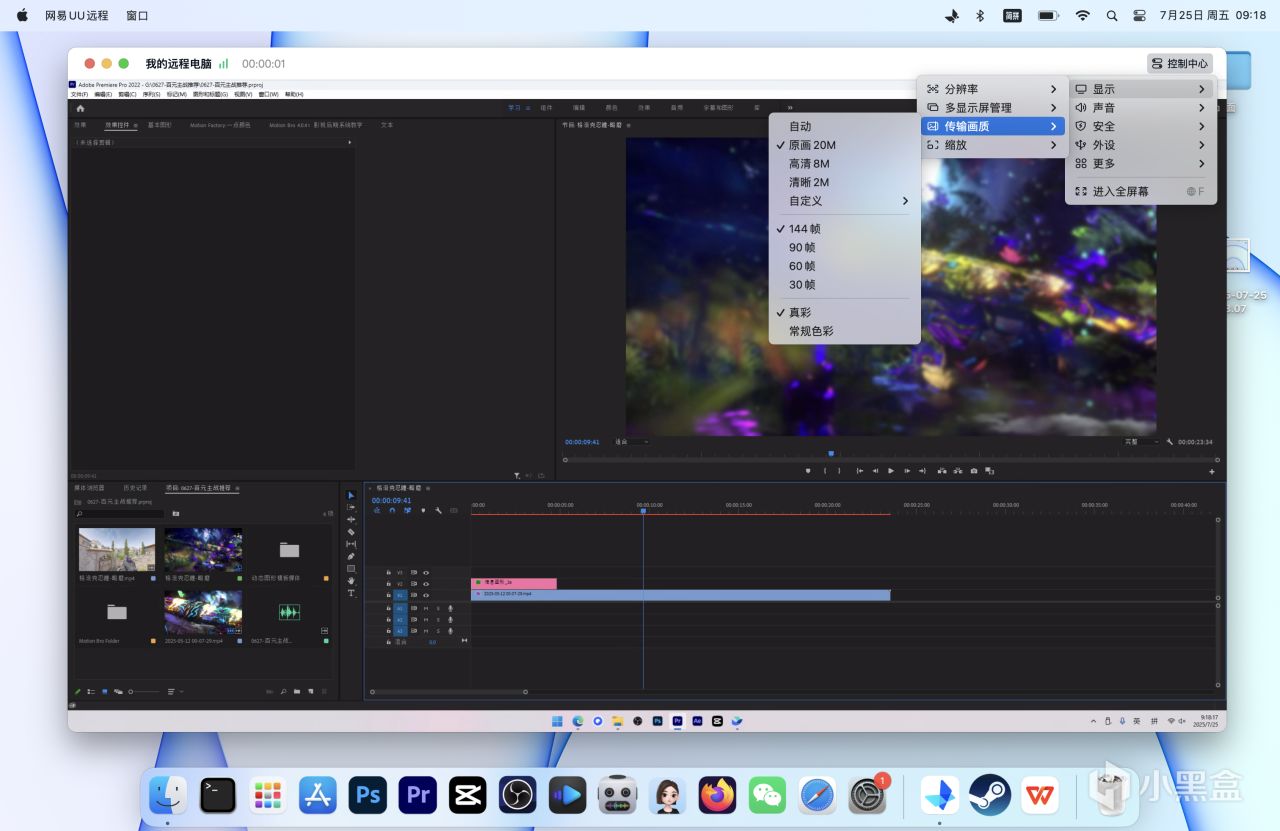Open the 窗口 menu in macOS menu bar
The width and height of the screenshot is (1280, 831).
[138, 16]
